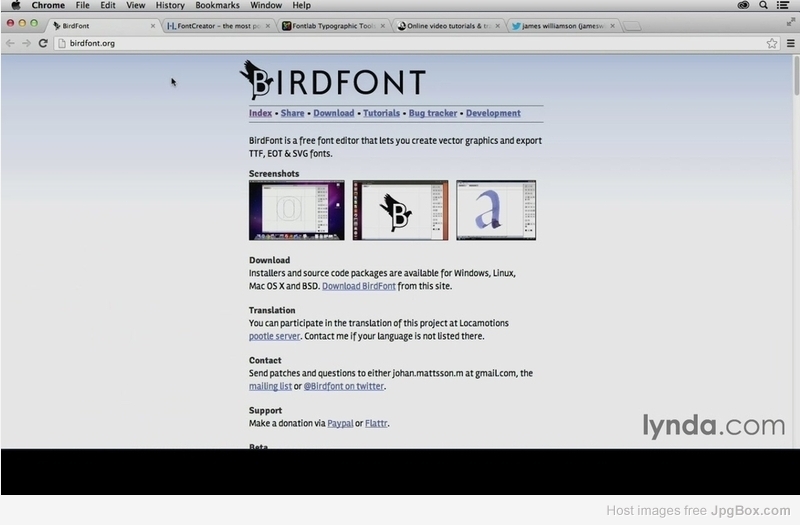Bookmark the page with star icon
The image size is (800, 525).
tap(772, 43)
